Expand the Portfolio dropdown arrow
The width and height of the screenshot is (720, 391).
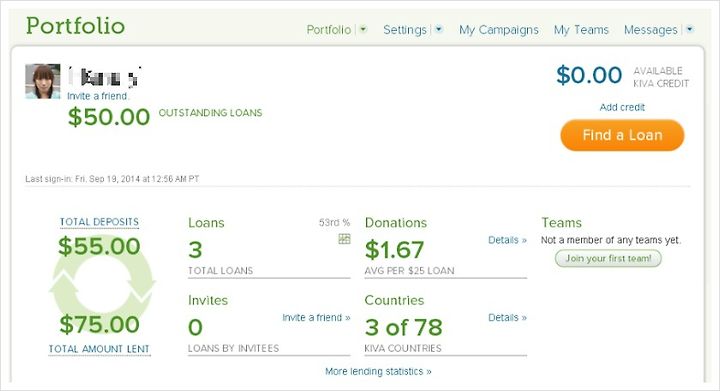coord(363,29)
